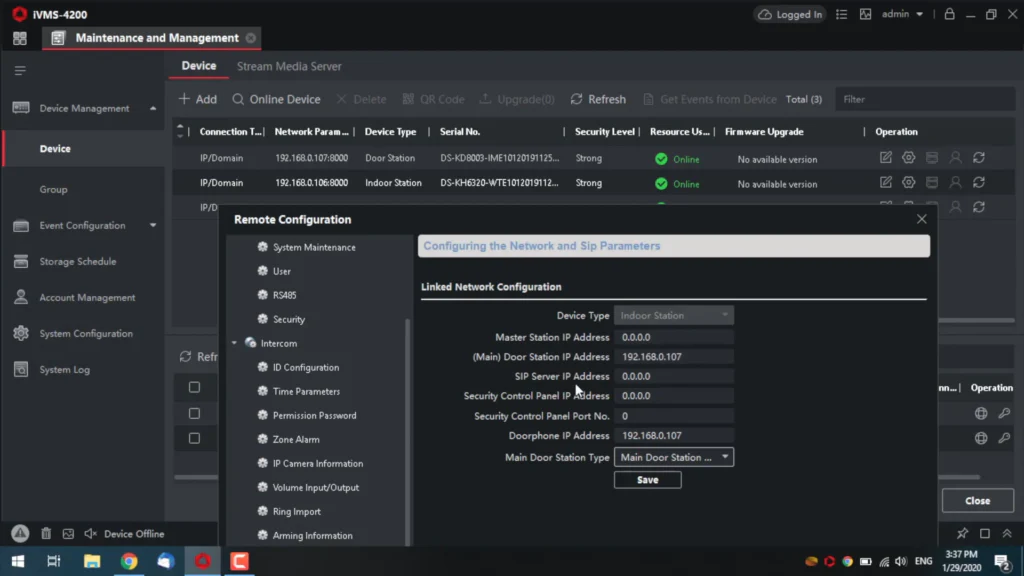Open the disabled Device Type dropdown
Viewport: 1024px width, 576px height.
coord(673,315)
